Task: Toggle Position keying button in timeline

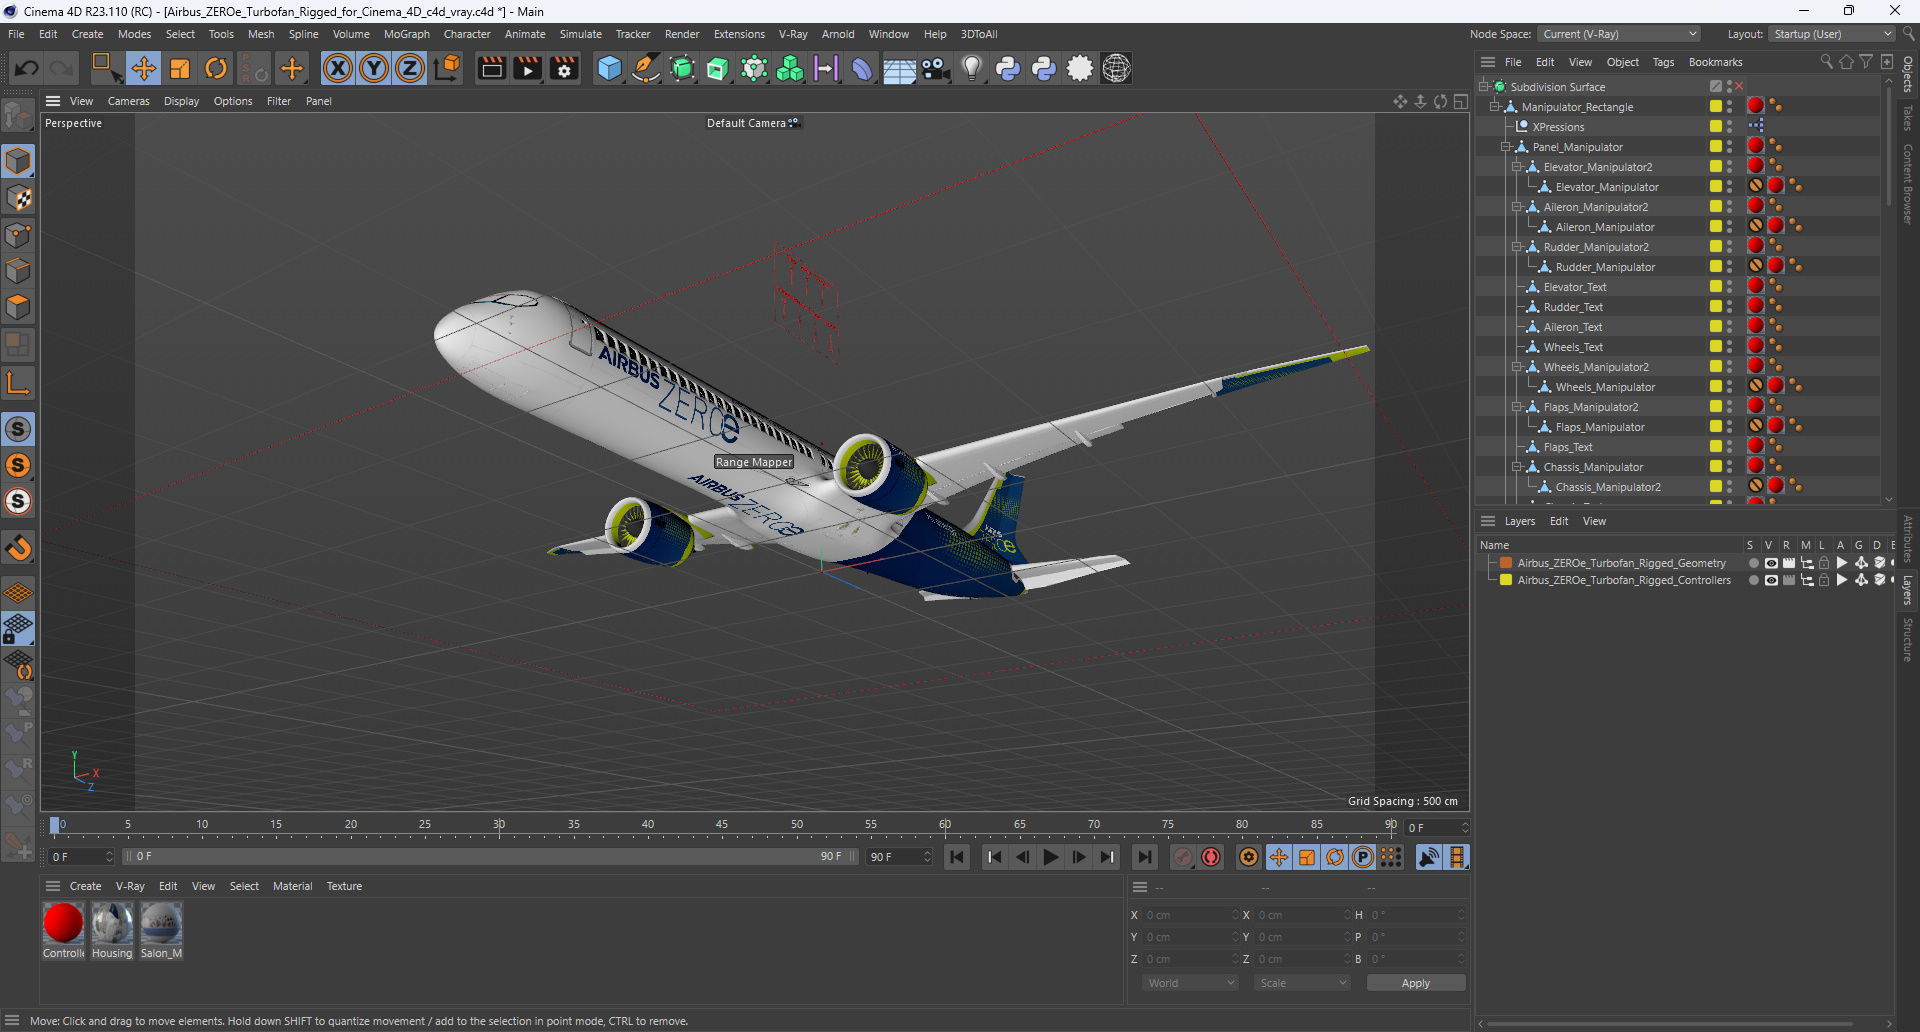Action: pos(1278,857)
